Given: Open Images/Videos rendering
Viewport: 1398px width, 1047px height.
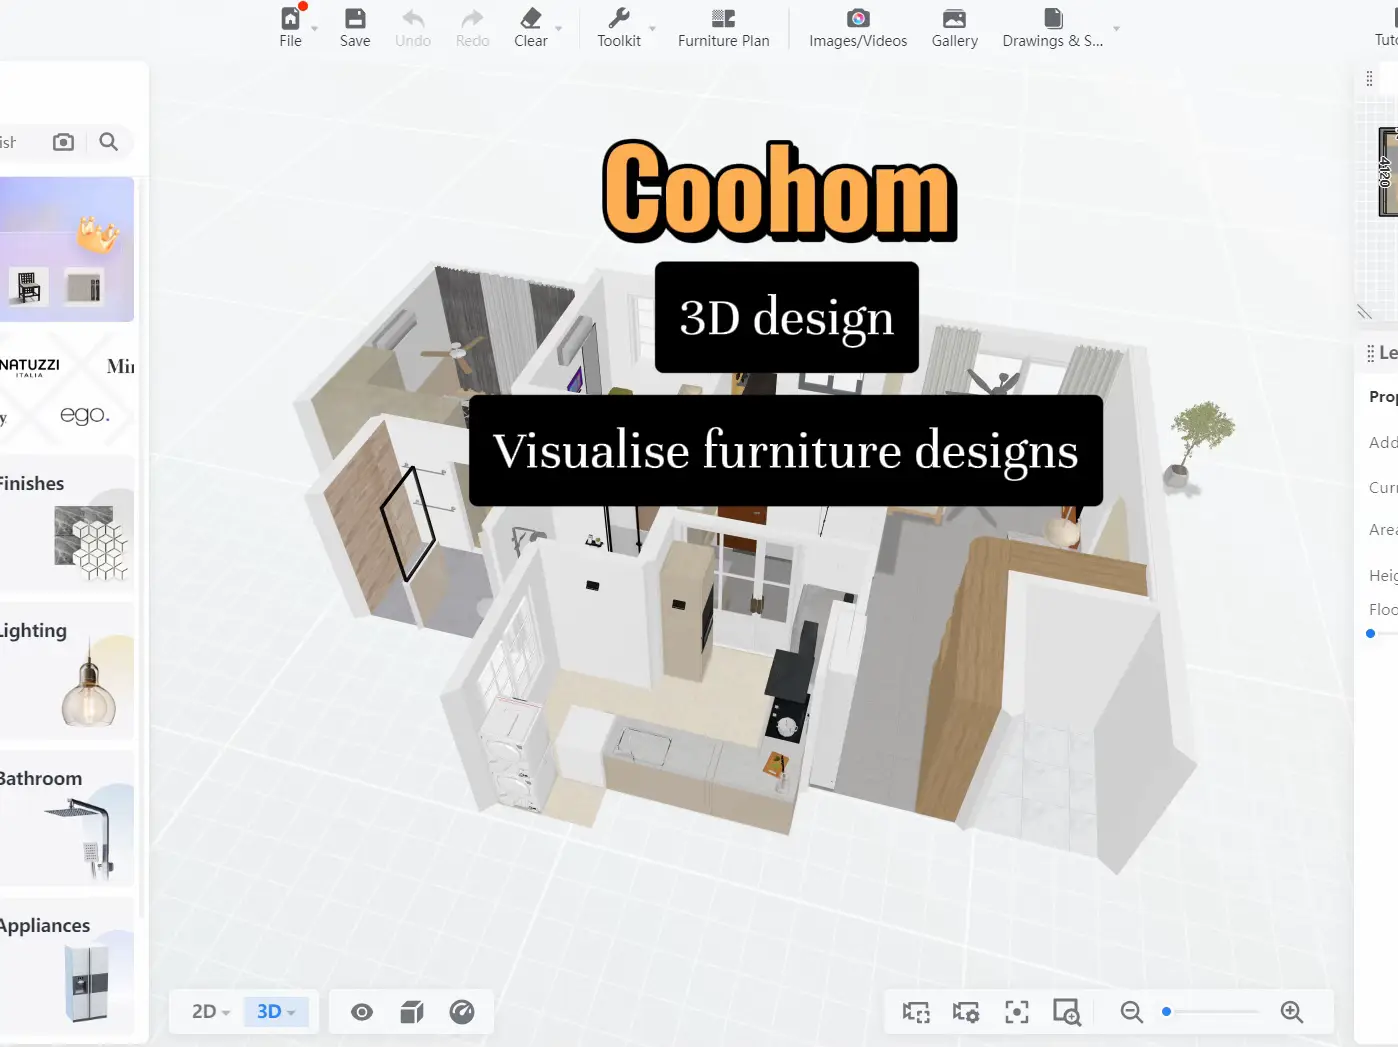Looking at the screenshot, I should coord(857,27).
